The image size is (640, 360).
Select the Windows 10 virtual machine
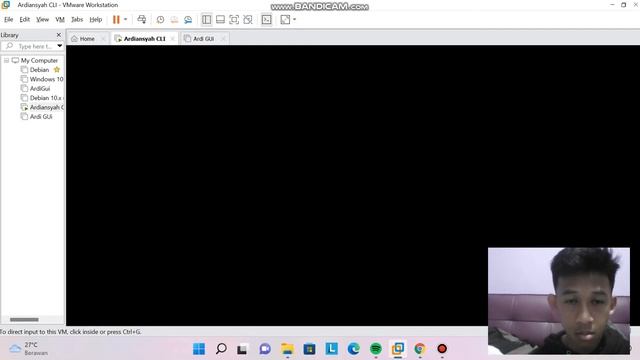pyautogui.click(x=46, y=79)
